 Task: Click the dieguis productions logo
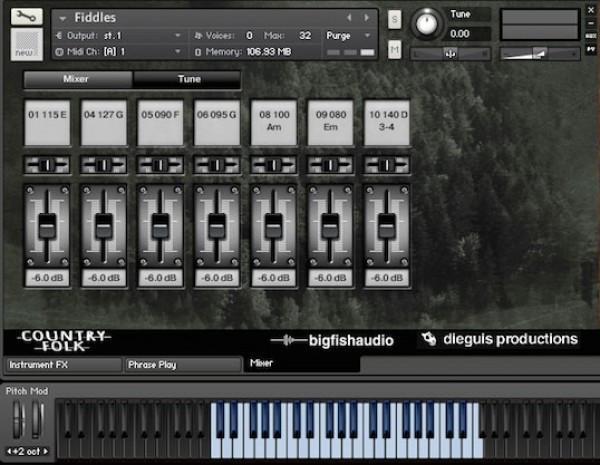pyautogui.click(x=499, y=340)
